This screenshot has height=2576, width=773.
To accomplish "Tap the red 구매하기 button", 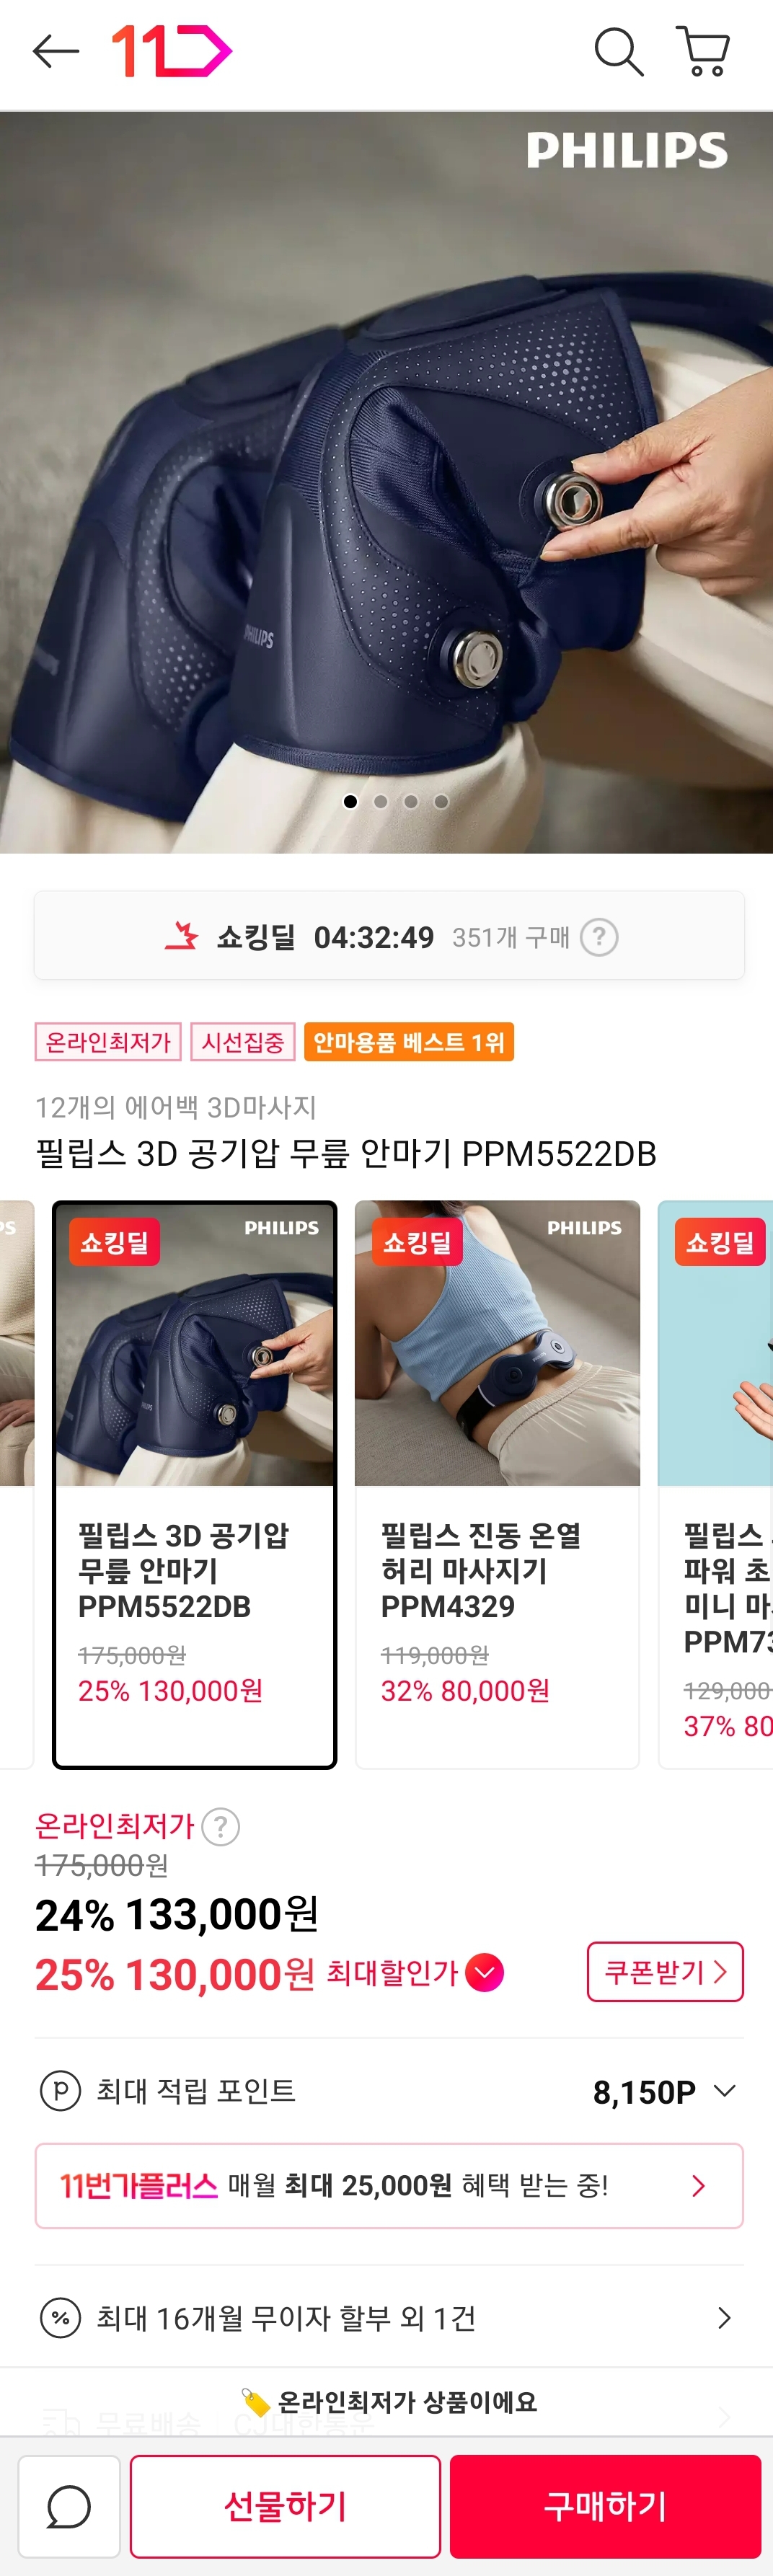I will (605, 2506).
